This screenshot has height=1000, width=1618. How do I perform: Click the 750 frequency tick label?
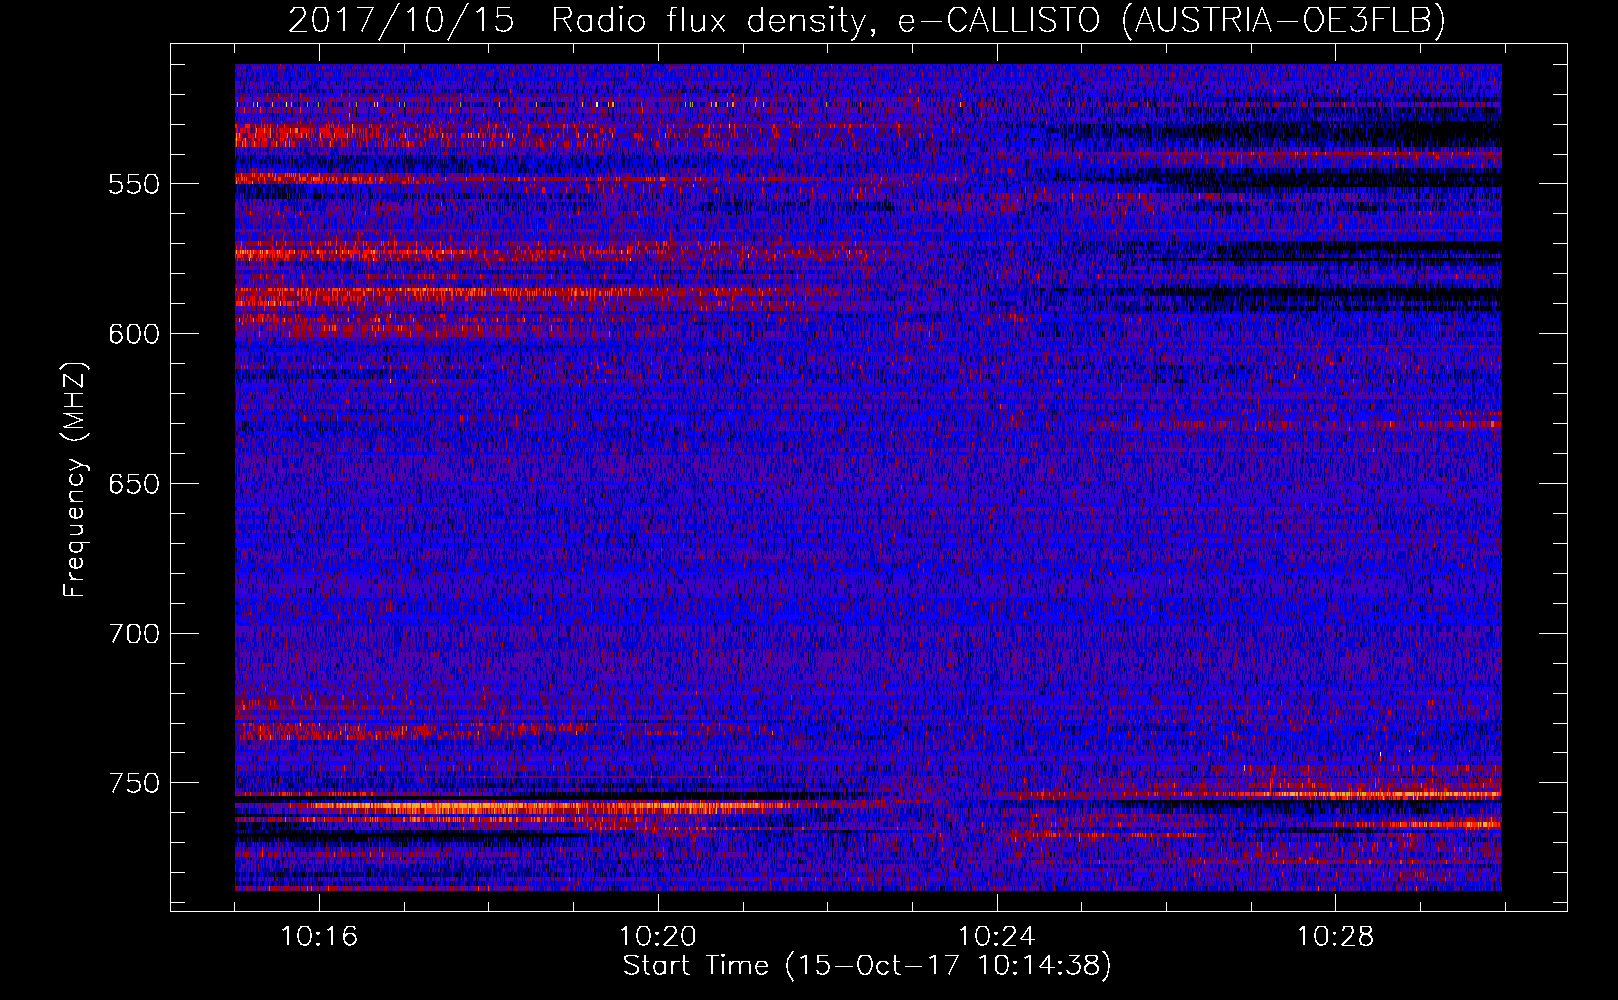pyautogui.click(x=134, y=784)
